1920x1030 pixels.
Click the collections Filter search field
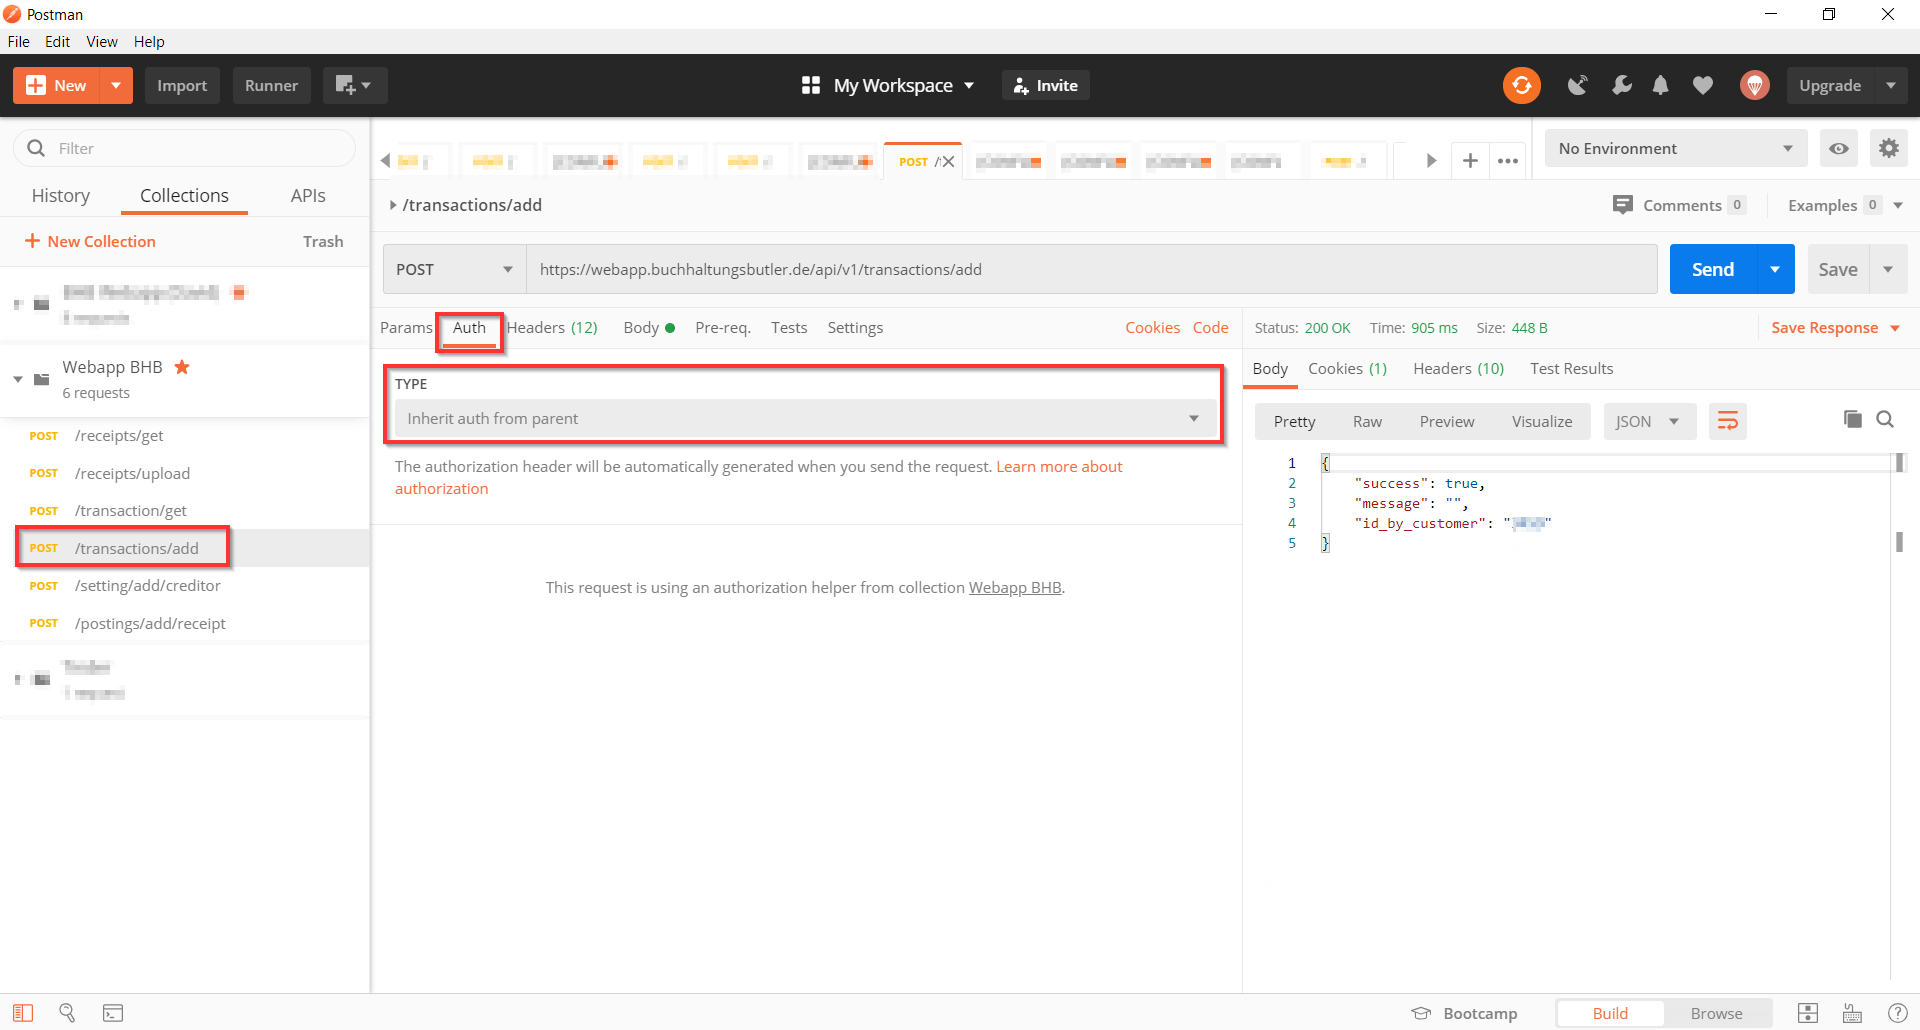[200, 149]
